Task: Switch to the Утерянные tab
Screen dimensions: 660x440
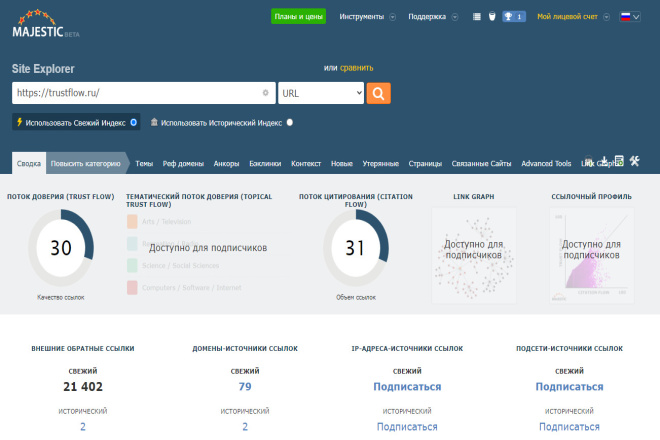Action: pyautogui.click(x=381, y=163)
